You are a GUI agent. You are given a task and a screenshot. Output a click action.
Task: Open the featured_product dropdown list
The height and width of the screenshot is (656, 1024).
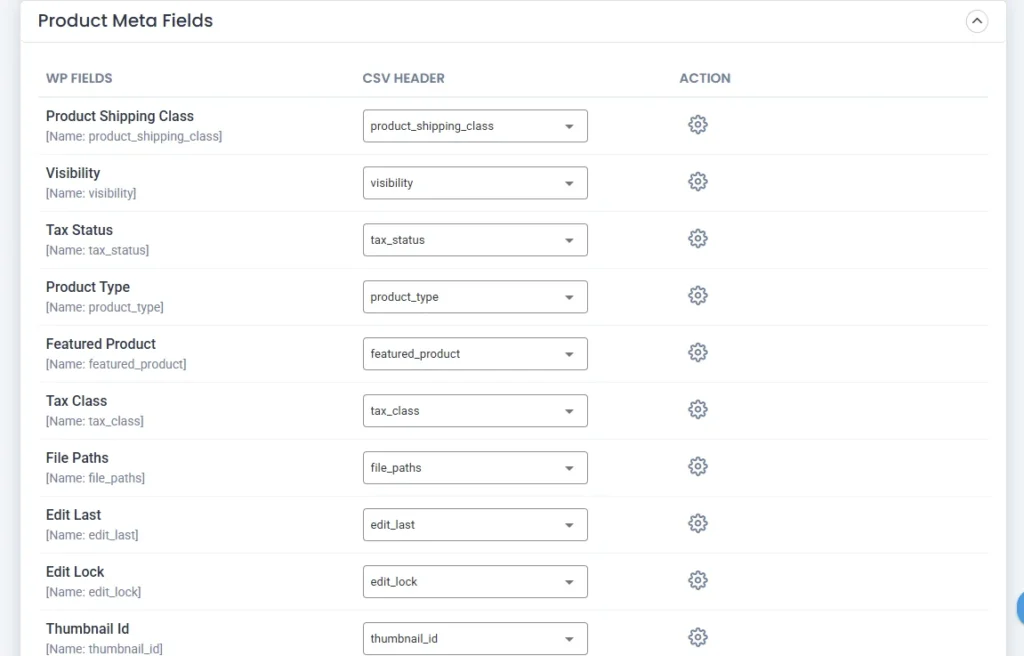click(x=475, y=354)
